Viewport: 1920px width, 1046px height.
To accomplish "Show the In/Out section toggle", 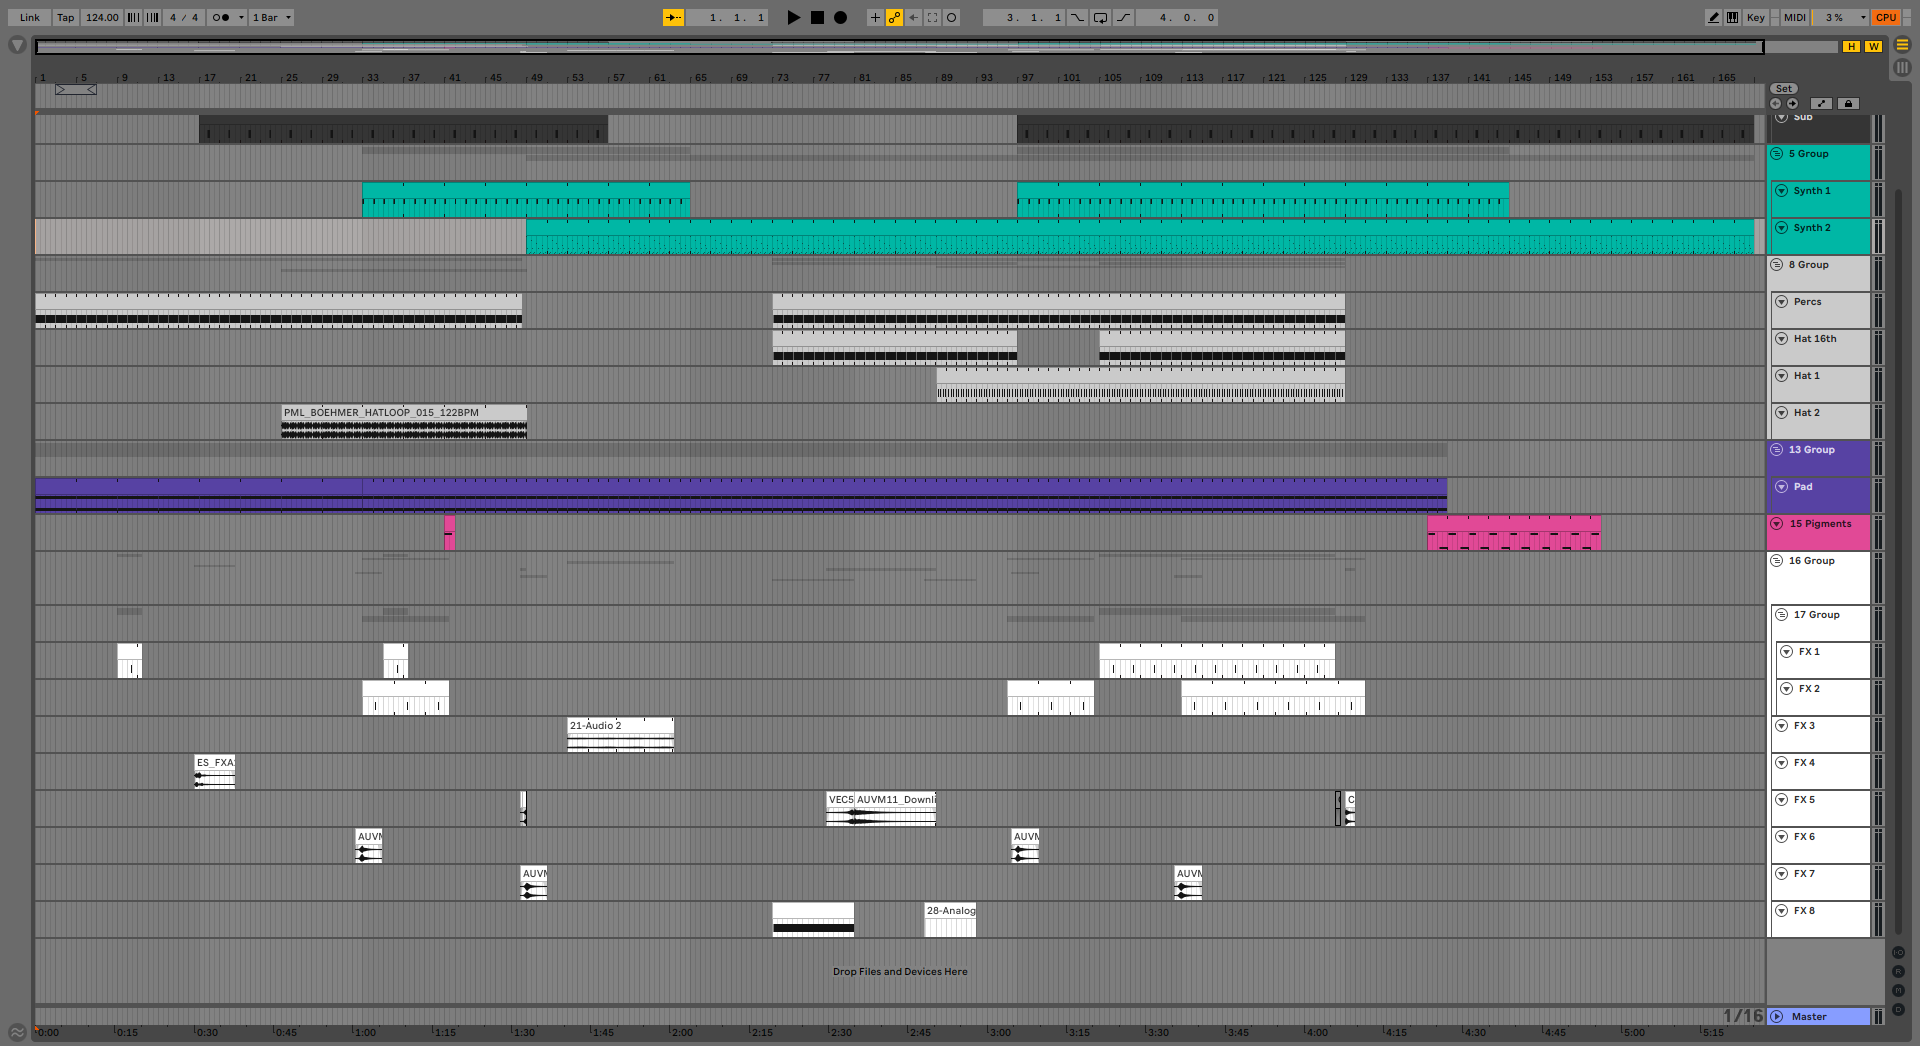I will pyautogui.click(x=1898, y=953).
